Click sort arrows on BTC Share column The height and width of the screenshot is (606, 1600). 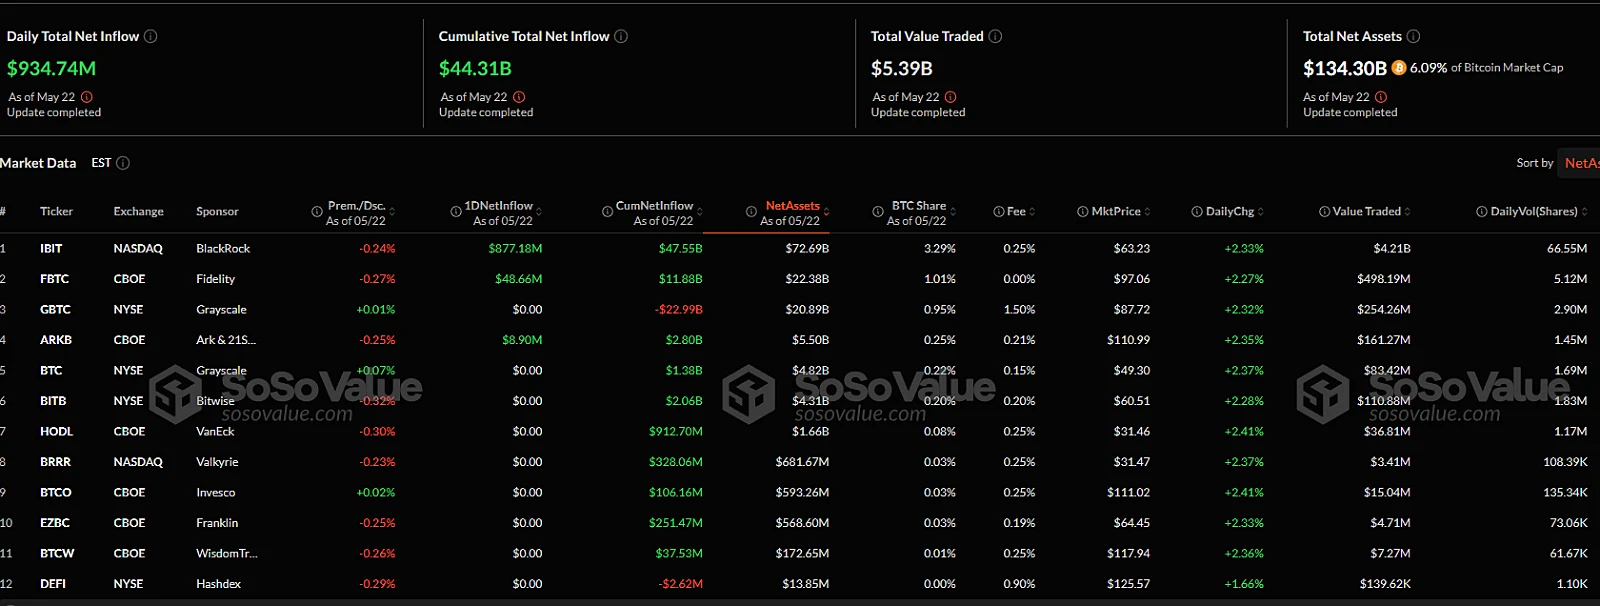(x=953, y=212)
